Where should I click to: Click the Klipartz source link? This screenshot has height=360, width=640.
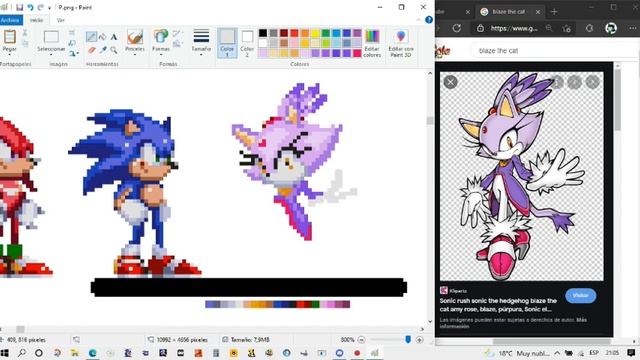[x=453, y=291]
